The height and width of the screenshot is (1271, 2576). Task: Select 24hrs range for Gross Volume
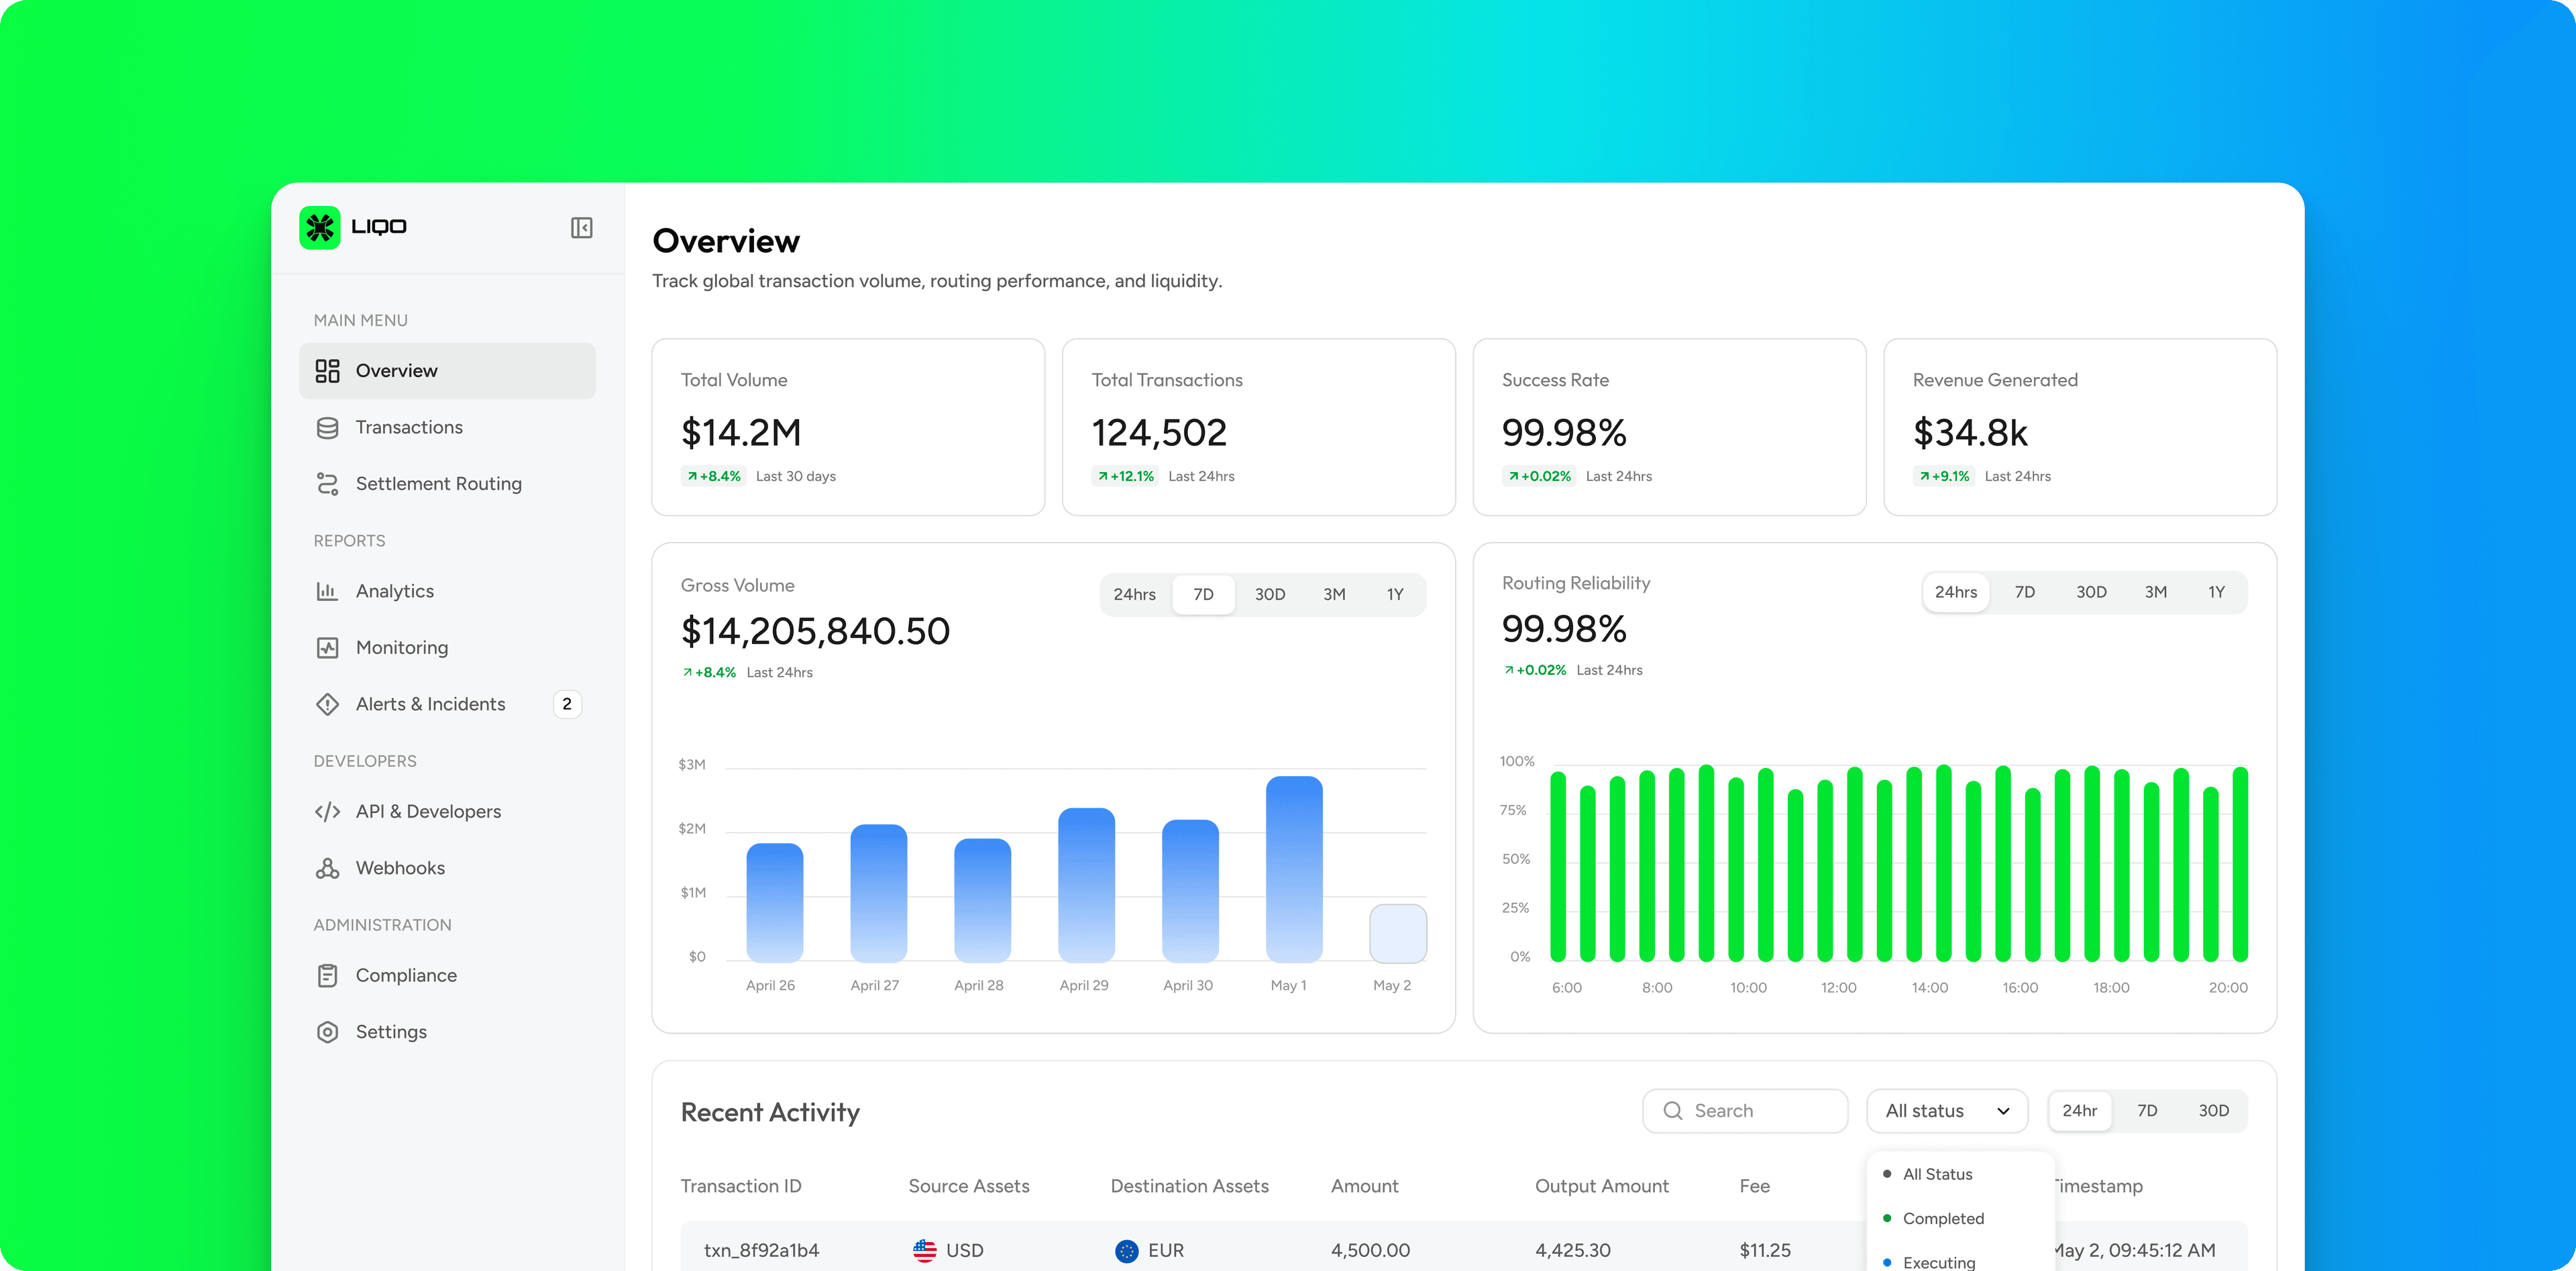pos(1135,595)
